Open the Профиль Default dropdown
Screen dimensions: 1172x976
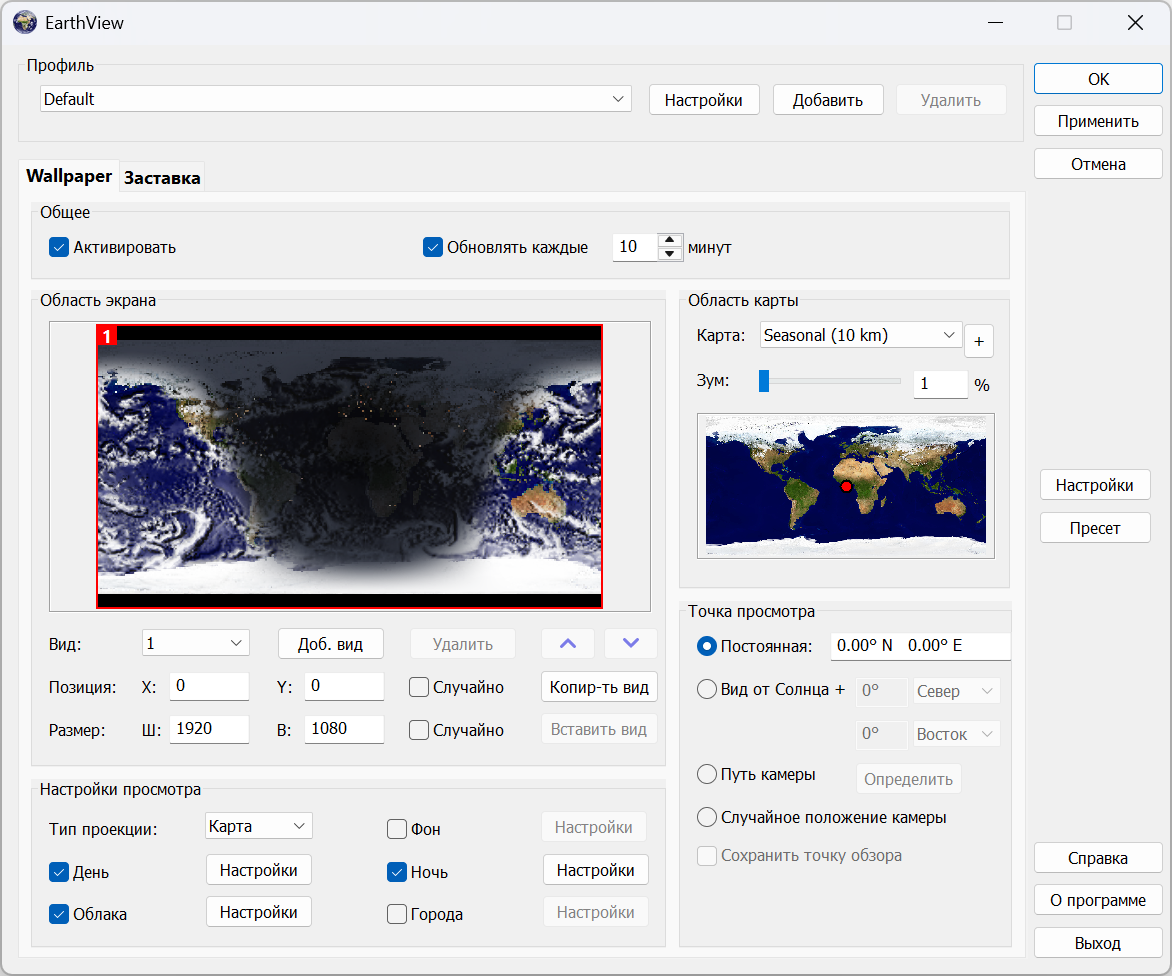click(x=335, y=99)
